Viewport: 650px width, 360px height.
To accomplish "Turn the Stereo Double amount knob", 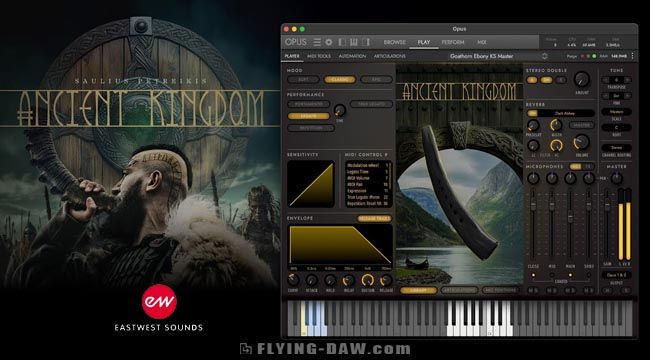I will pyautogui.click(x=582, y=79).
